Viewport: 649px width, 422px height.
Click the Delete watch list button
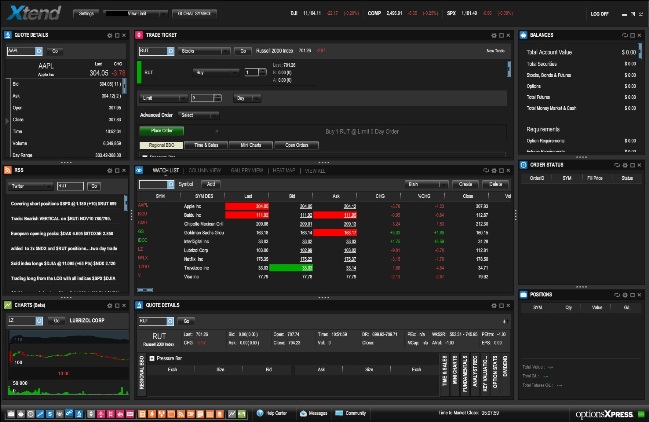tap(495, 184)
